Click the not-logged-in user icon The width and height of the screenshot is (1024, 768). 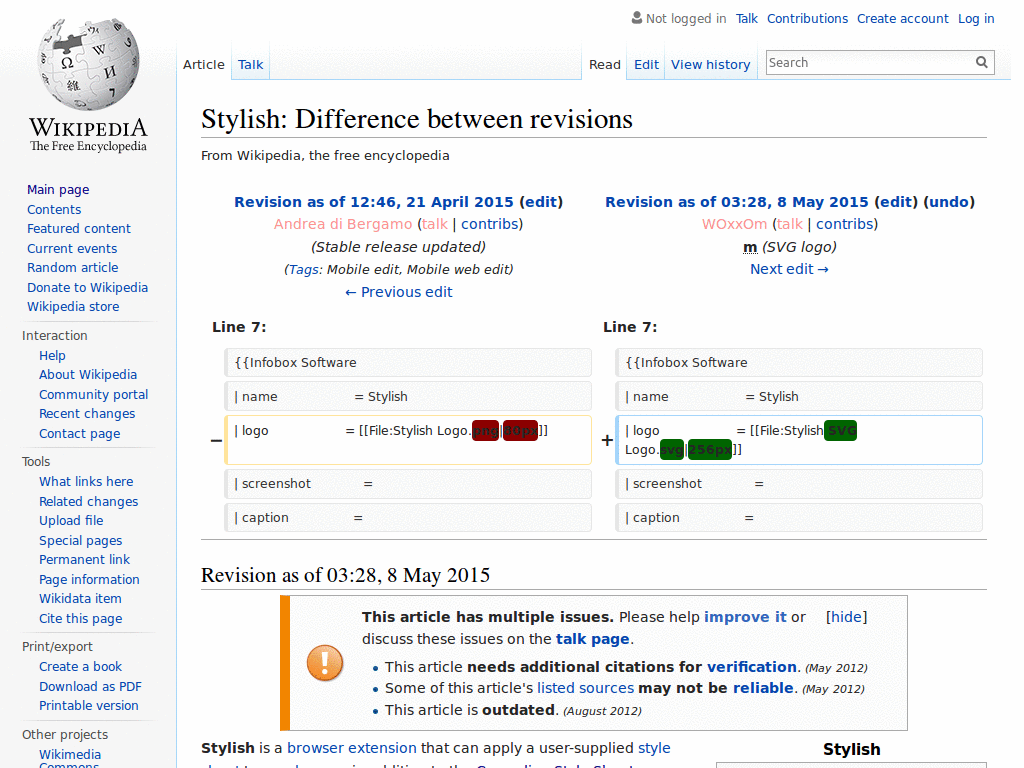(x=637, y=18)
